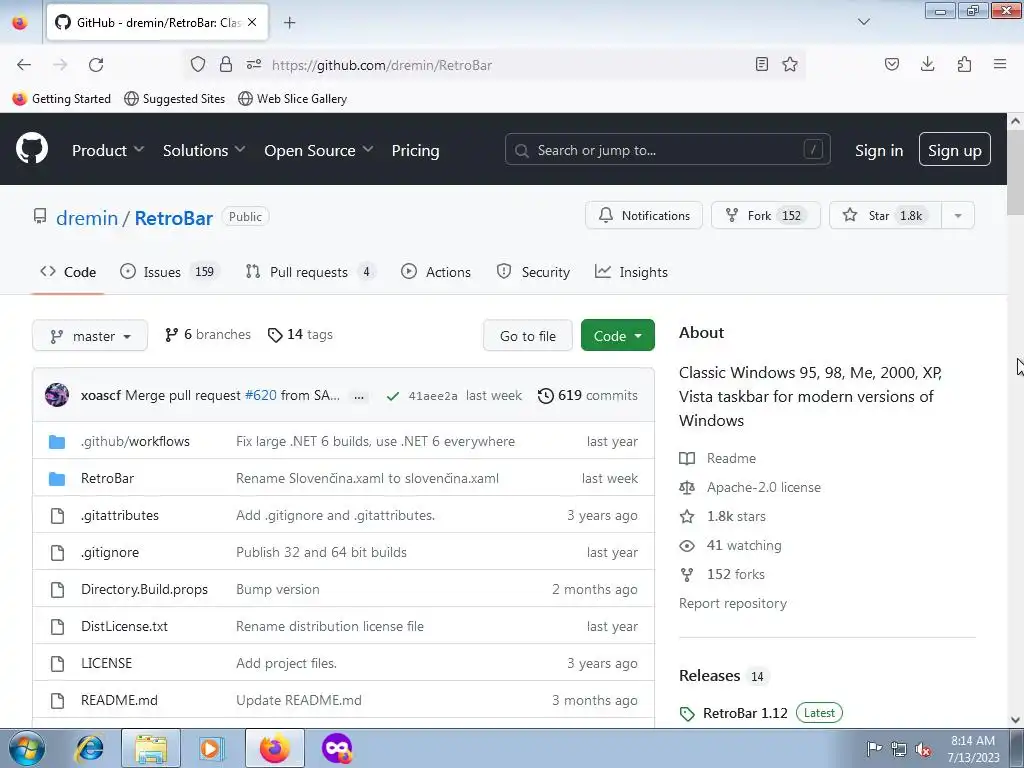This screenshot has width=1024, height=768.
Task: Close the GitHub RetroBar tab
Action: [x=252, y=22]
